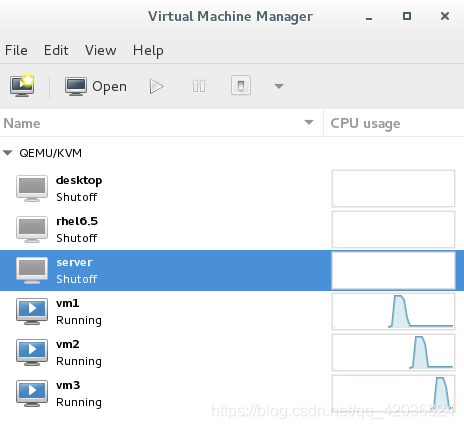Screen dimensions: 464x429
Task: Collapse the QEMU/KVM connection tree
Action: click(7, 153)
